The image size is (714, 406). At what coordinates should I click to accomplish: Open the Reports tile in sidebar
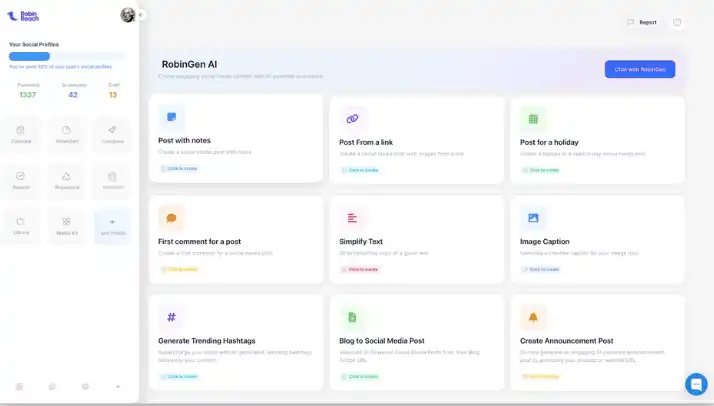pos(21,180)
